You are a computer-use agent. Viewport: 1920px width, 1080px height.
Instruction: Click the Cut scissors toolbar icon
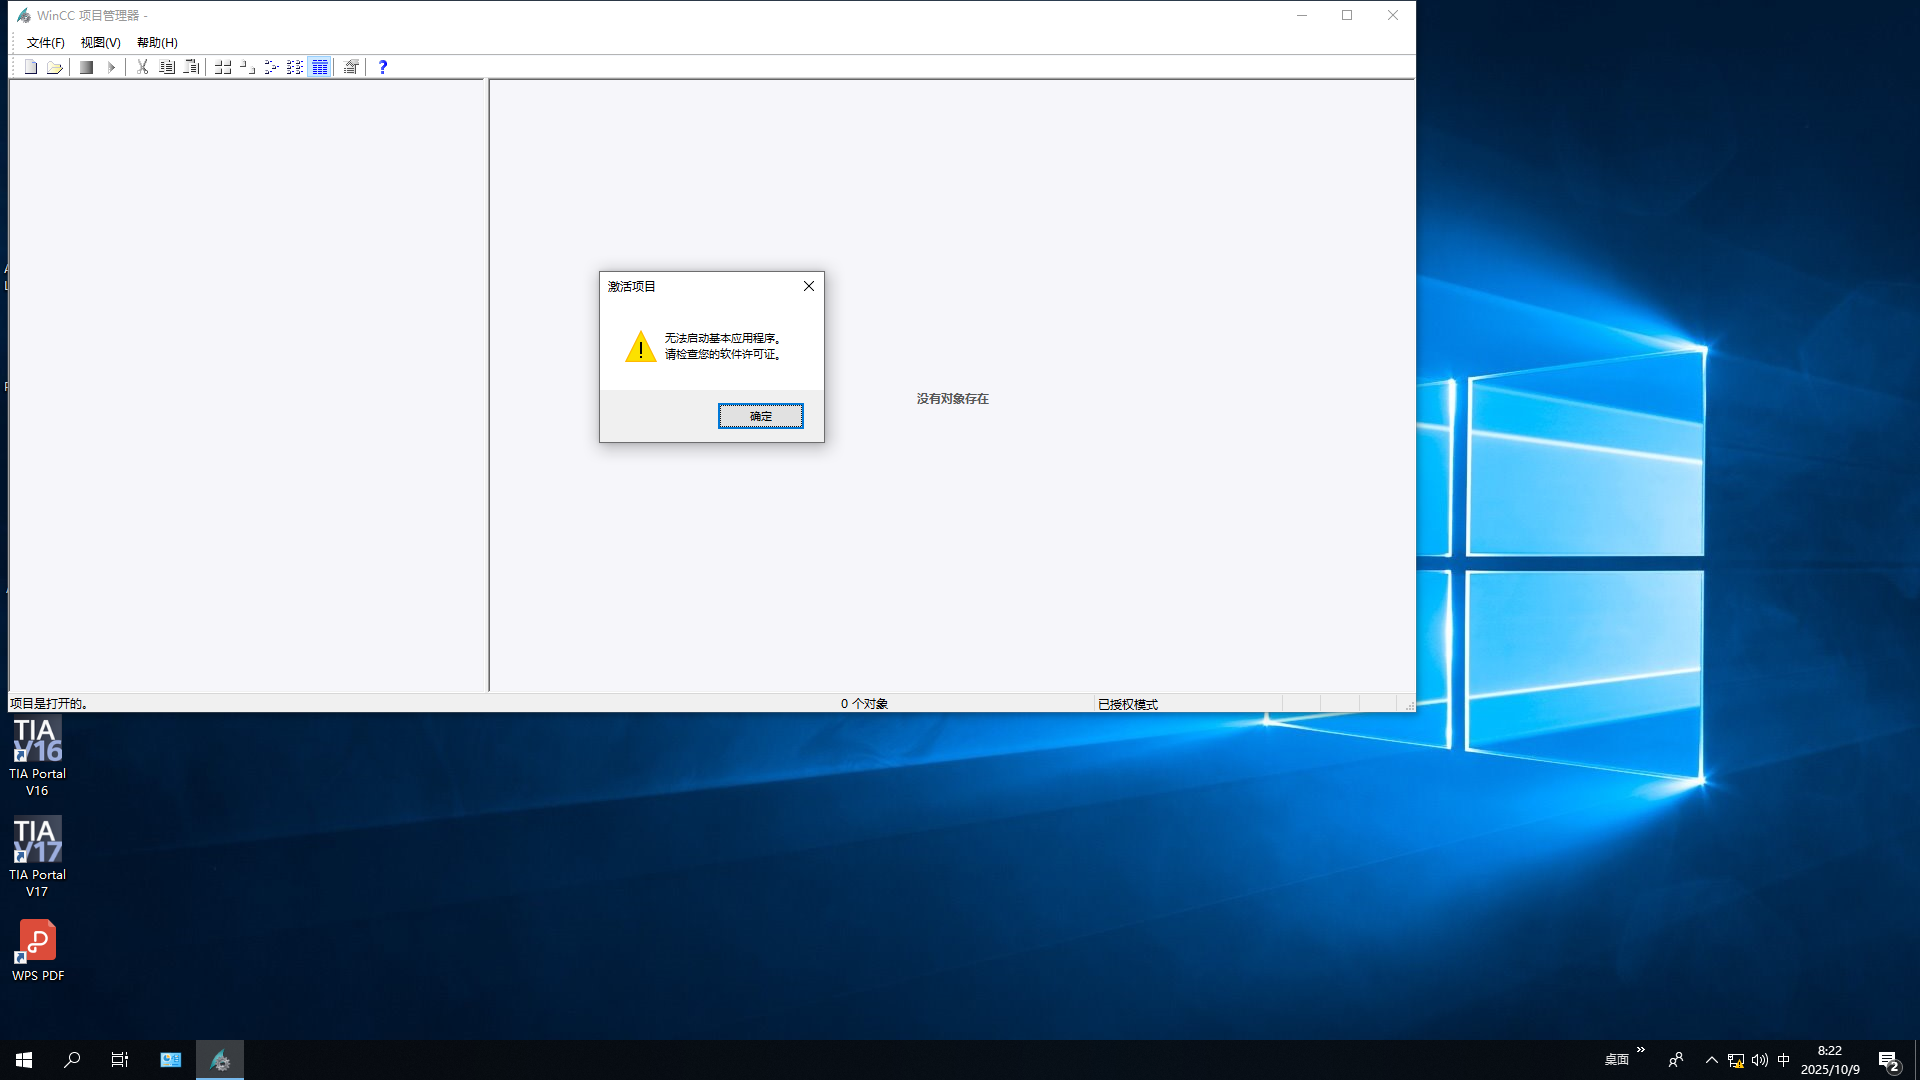[x=142, y=67]
